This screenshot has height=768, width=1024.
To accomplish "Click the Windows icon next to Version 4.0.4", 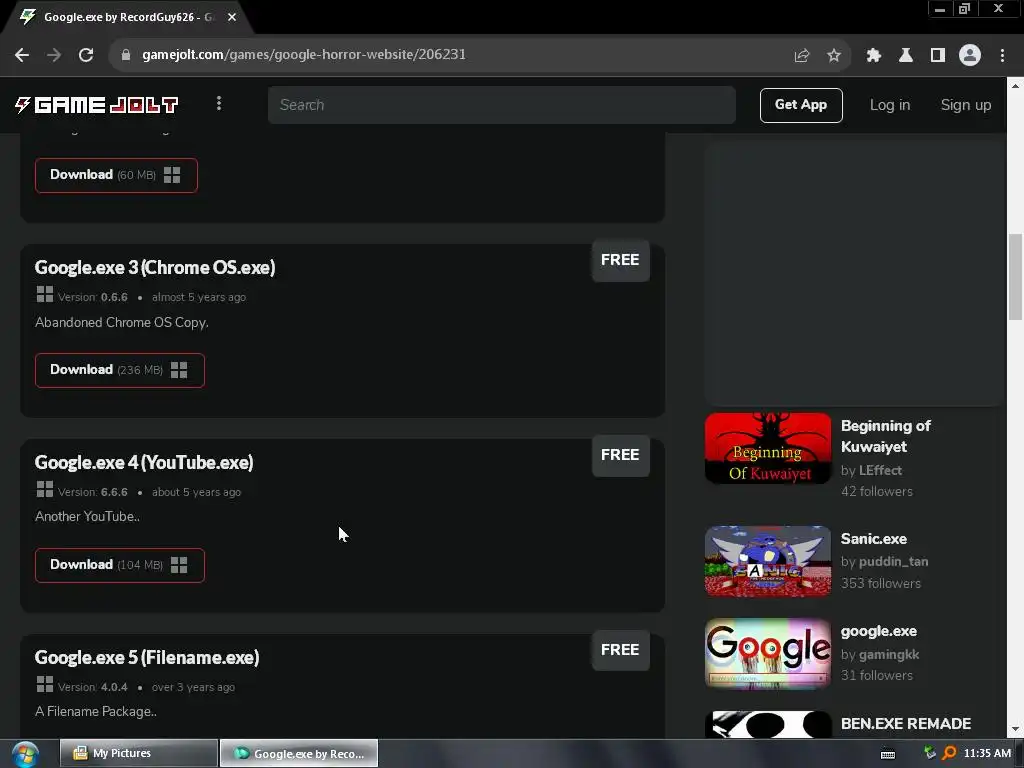I will pyautogui.click(x=45, y=684).
